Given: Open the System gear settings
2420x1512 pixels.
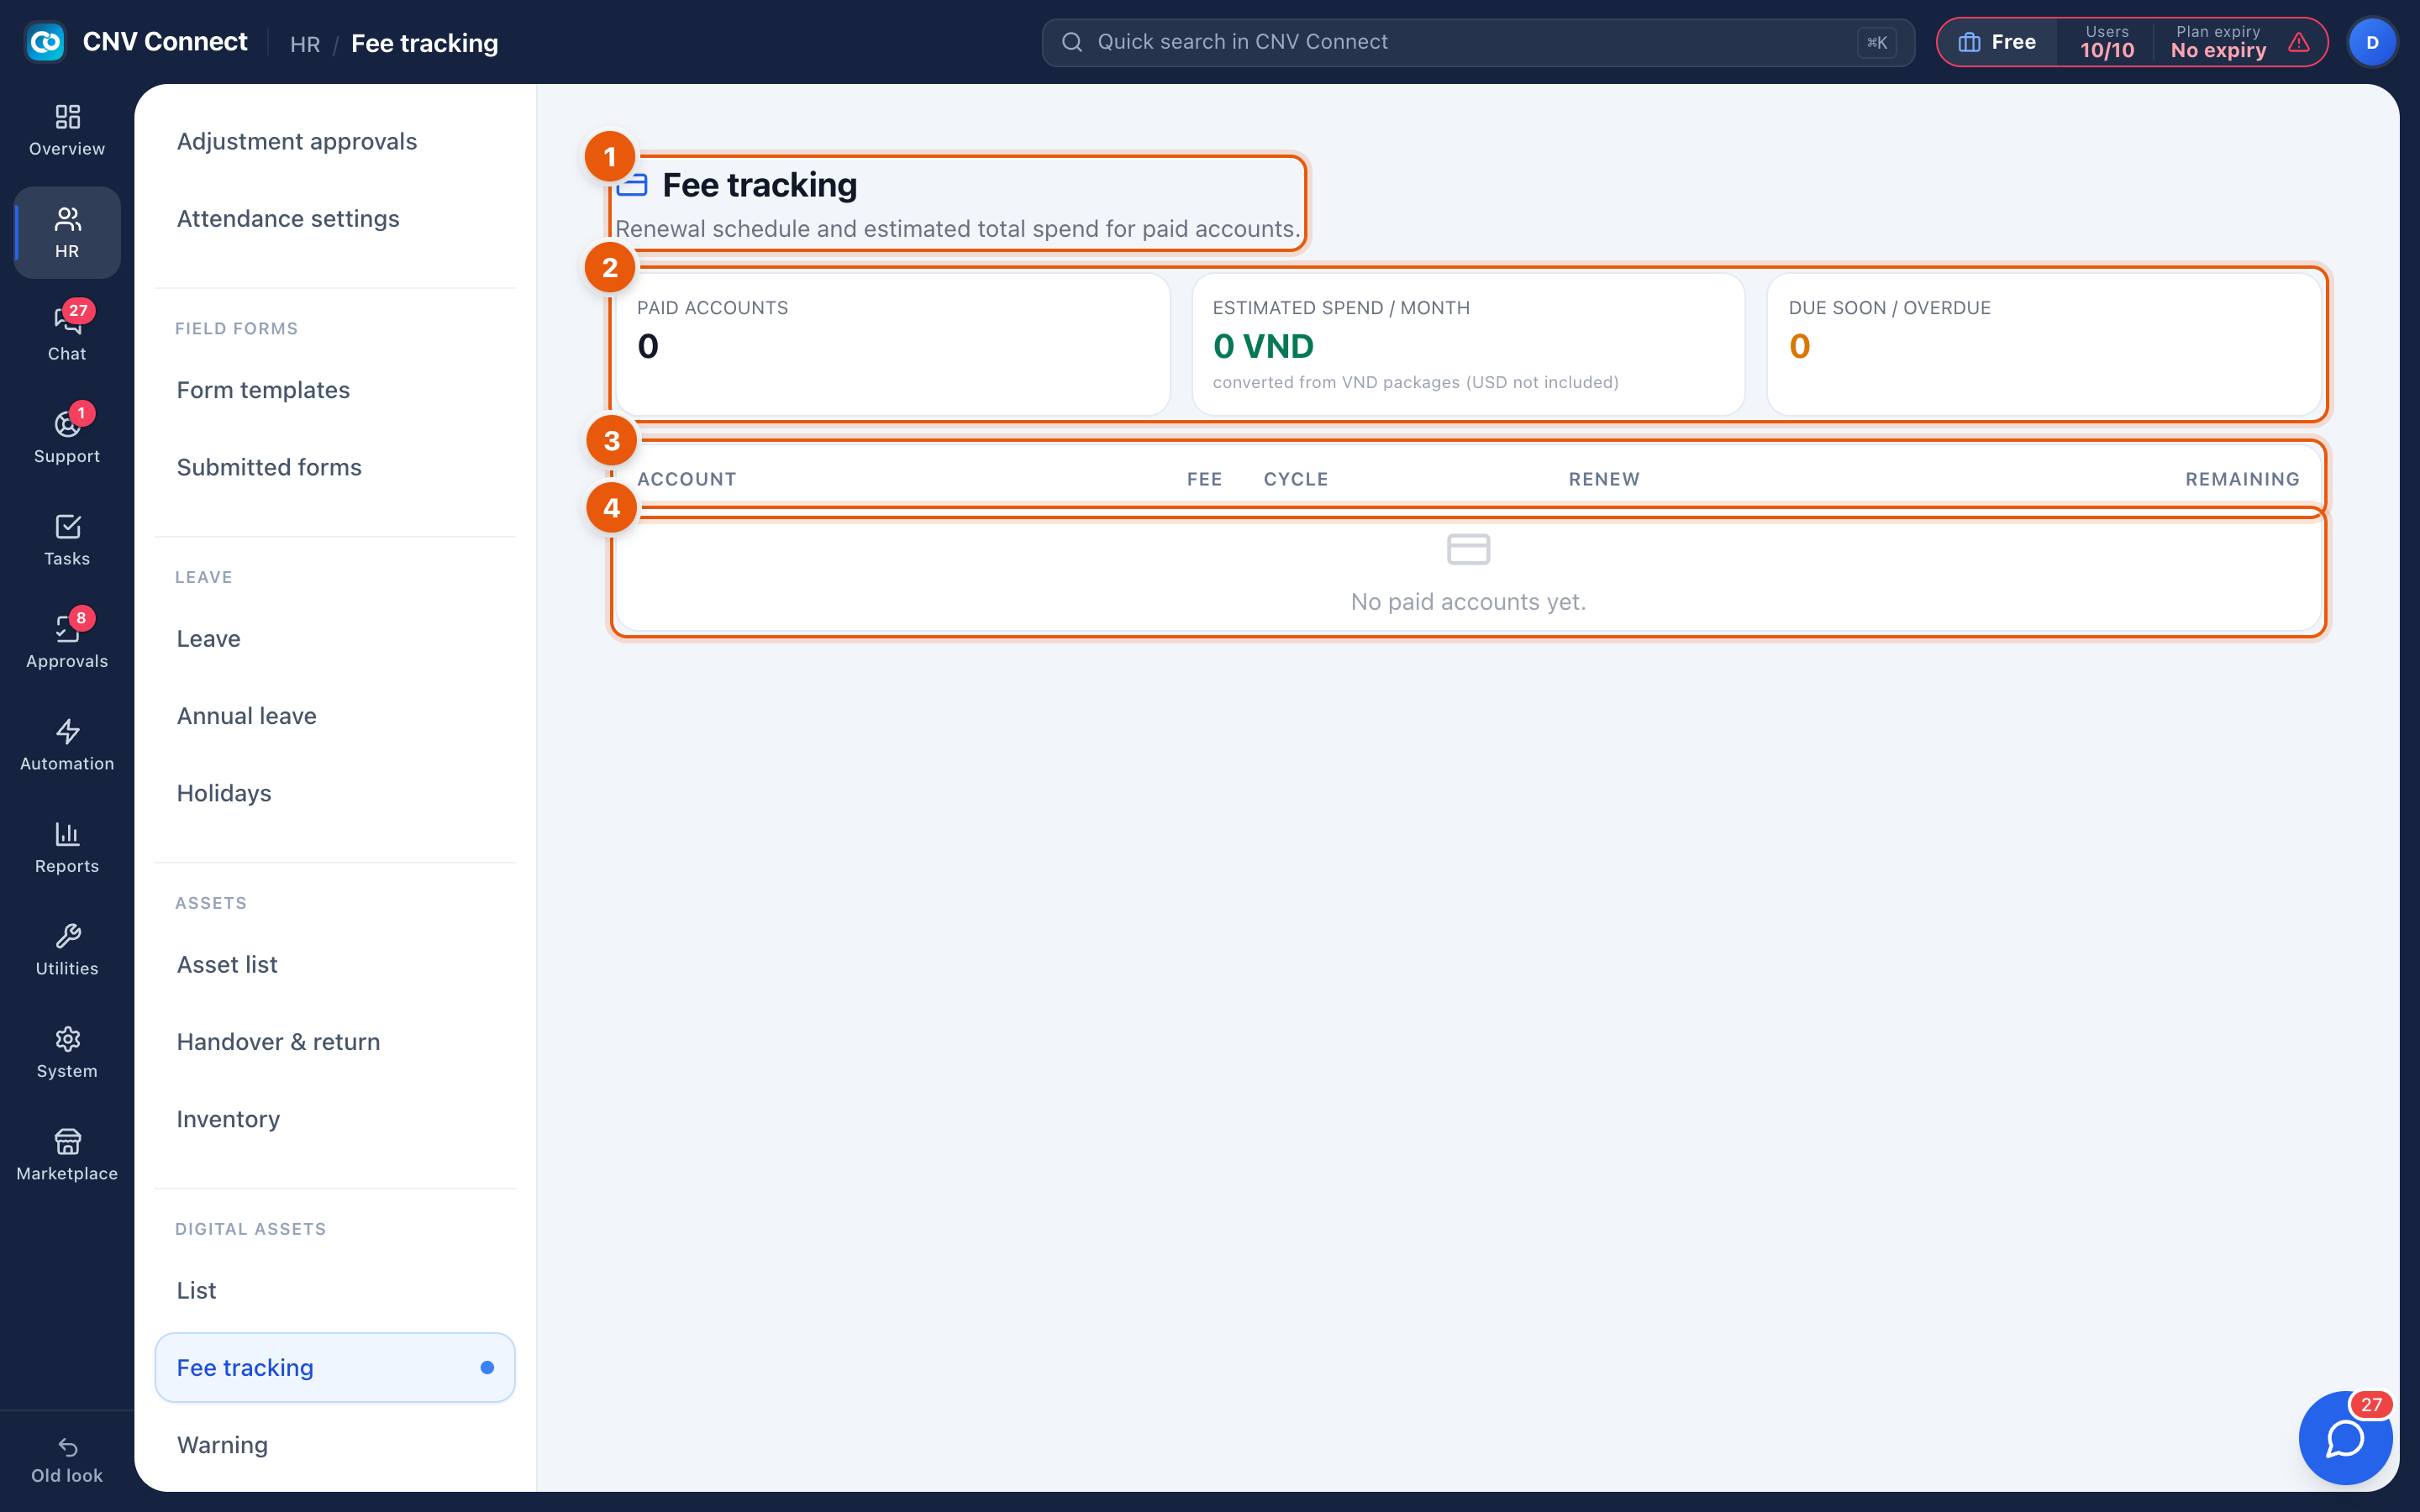Looking at the screenshot, I should coord(67,1051).
